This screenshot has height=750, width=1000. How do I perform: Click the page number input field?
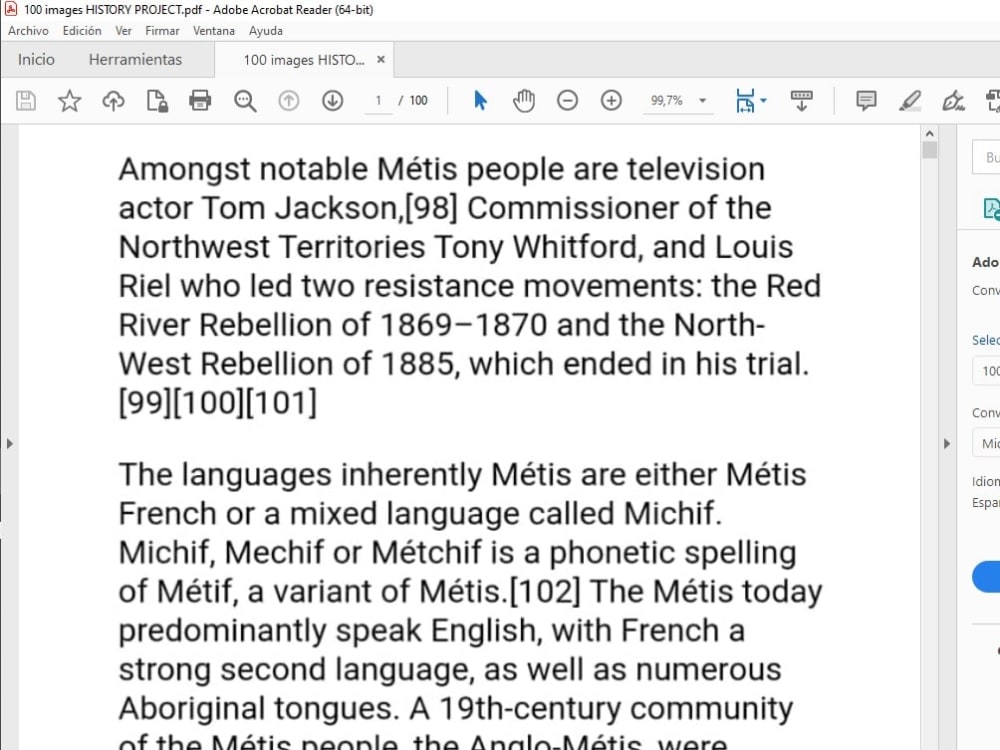point(378,101)
